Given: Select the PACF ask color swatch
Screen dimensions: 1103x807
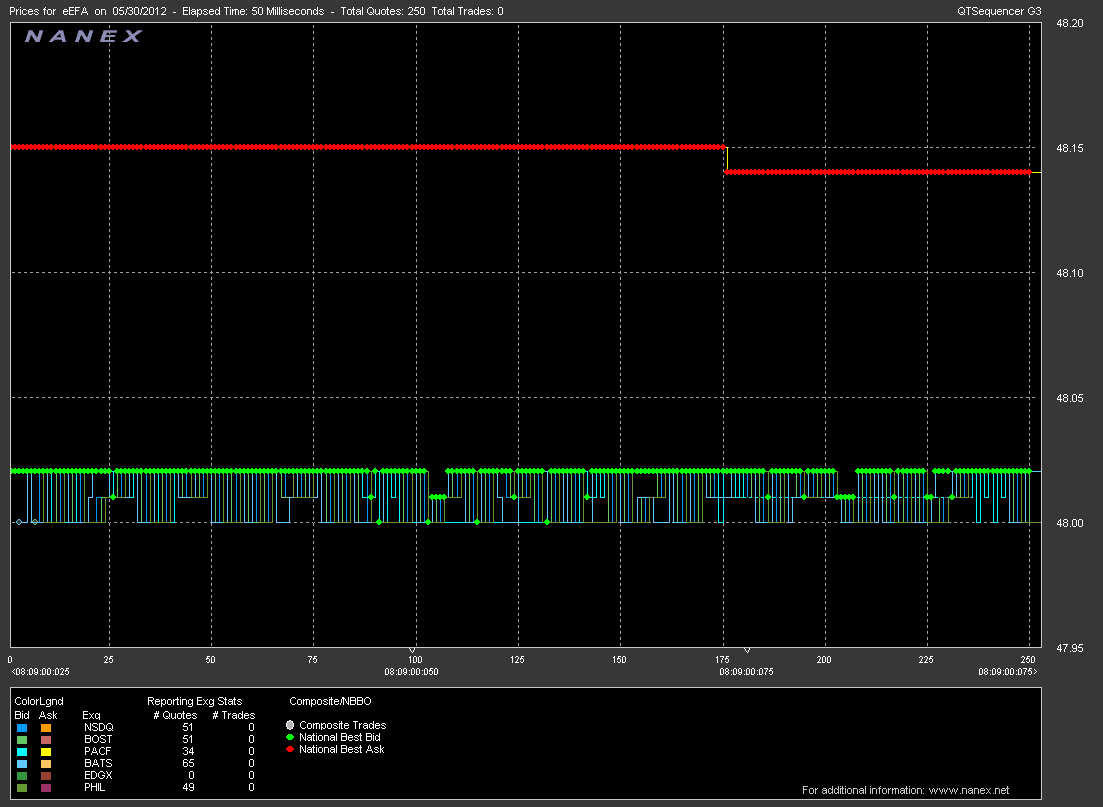Looking at the screenshot, I should (46, 751).
